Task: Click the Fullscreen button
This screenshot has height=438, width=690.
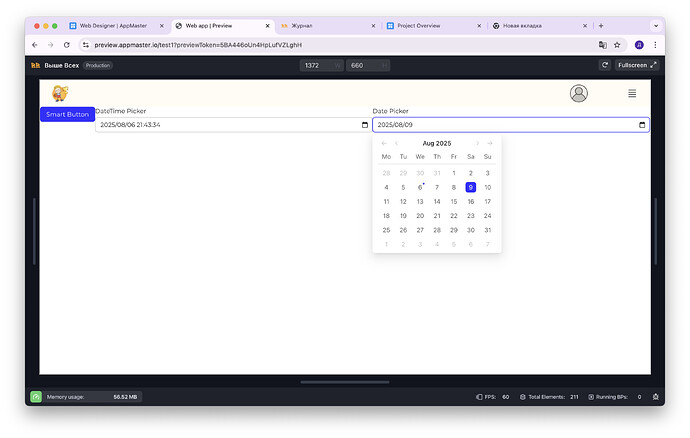Action: 637,65
